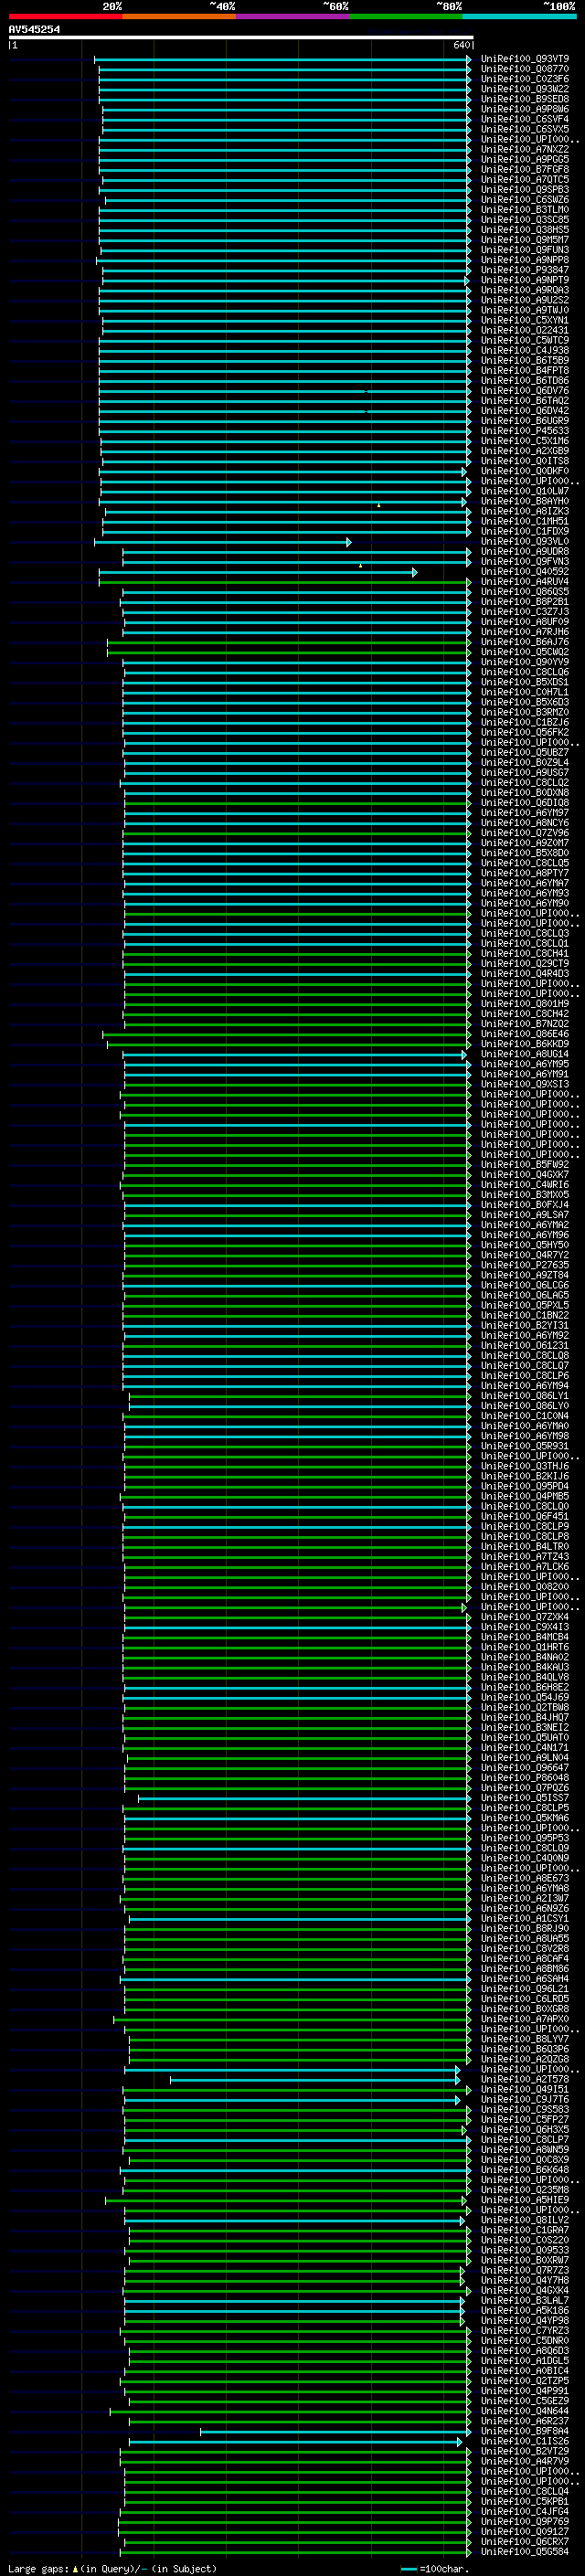The image size is (585, 2576).
Task: Open hit UniRef100_Q49I51
Action: 525,2089
